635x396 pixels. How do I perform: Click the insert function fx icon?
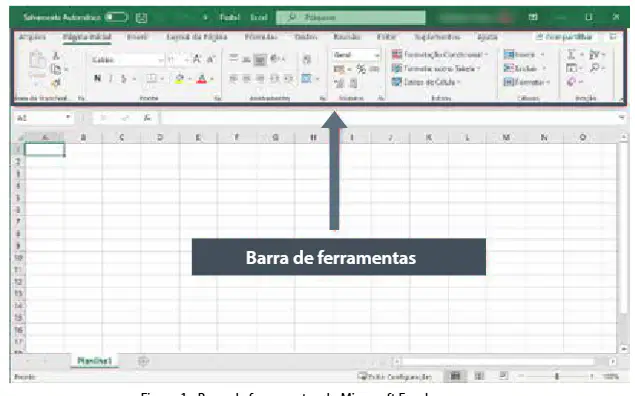coord(147,118)
